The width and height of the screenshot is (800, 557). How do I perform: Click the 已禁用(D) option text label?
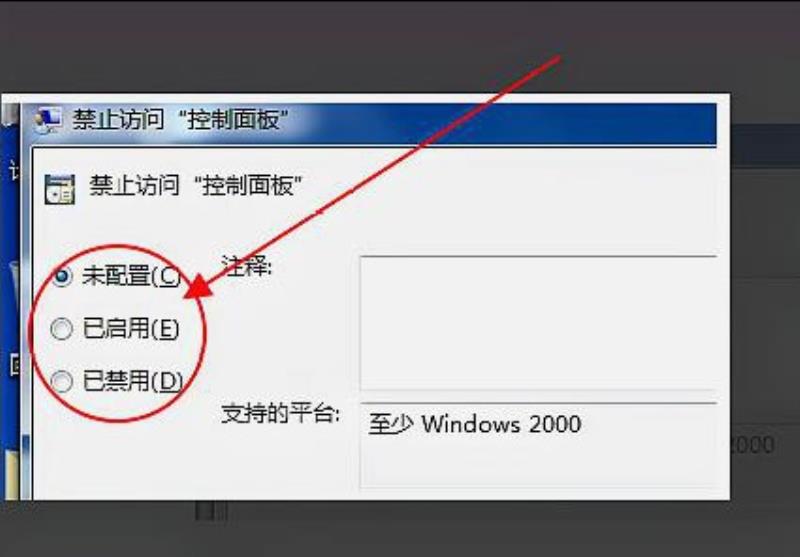tap(133, 381)
